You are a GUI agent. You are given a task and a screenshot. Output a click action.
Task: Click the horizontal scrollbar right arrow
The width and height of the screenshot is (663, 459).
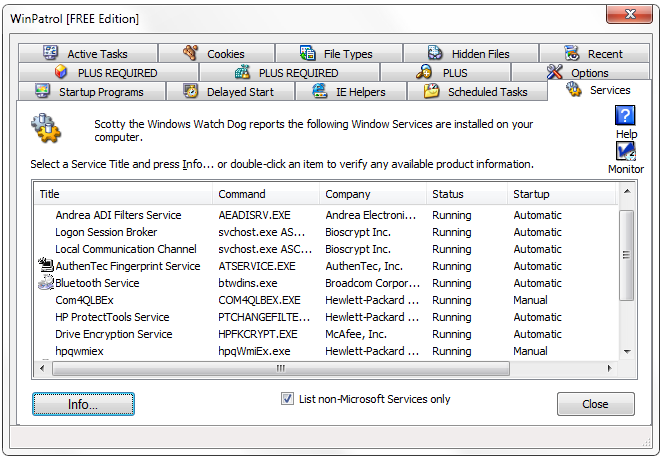[x=609, y=368]
